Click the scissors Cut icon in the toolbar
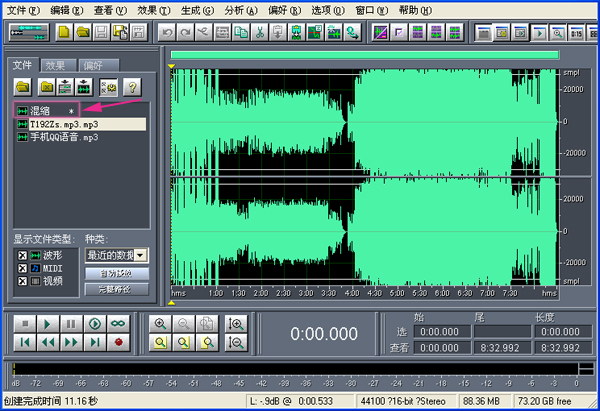This screenshot has width=600, height=411. click(259, 32)
